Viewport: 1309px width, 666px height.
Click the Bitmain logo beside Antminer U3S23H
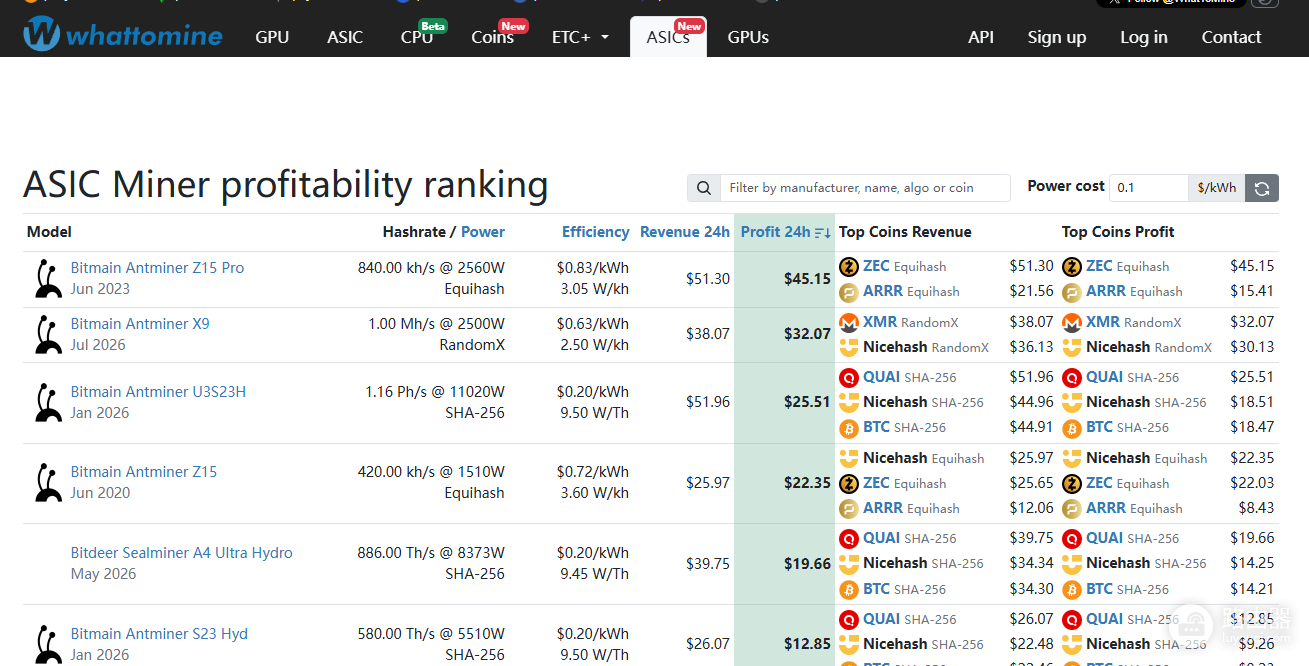click(x=47, y=403)
